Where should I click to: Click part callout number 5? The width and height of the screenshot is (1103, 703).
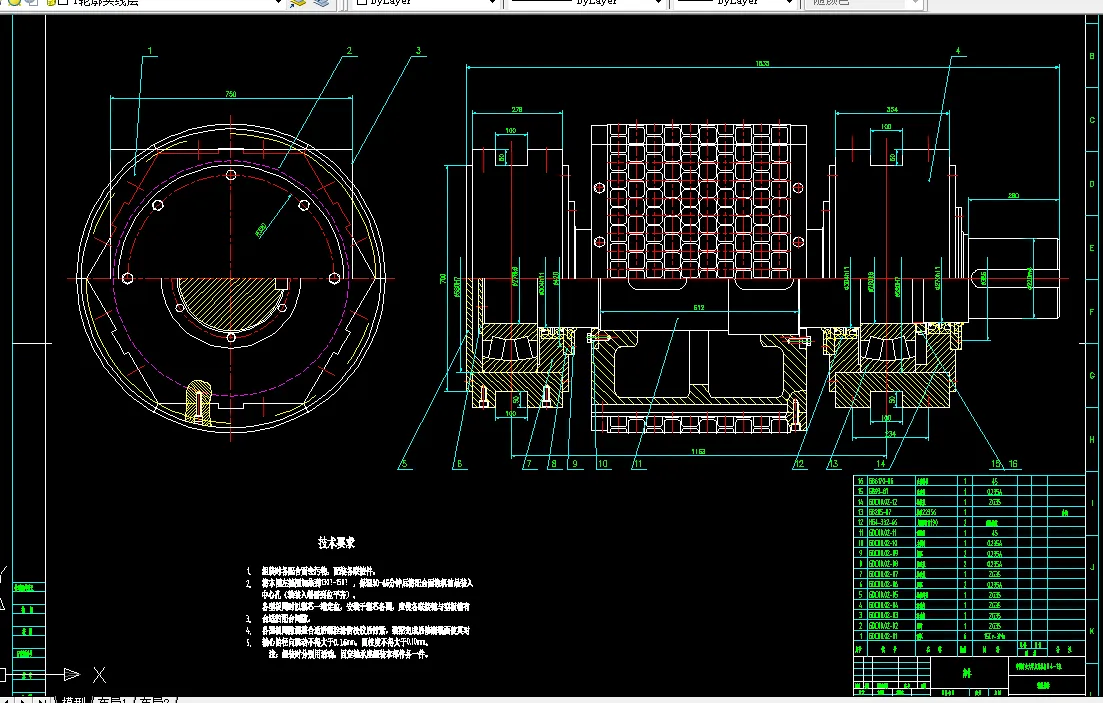coord(404,464)
